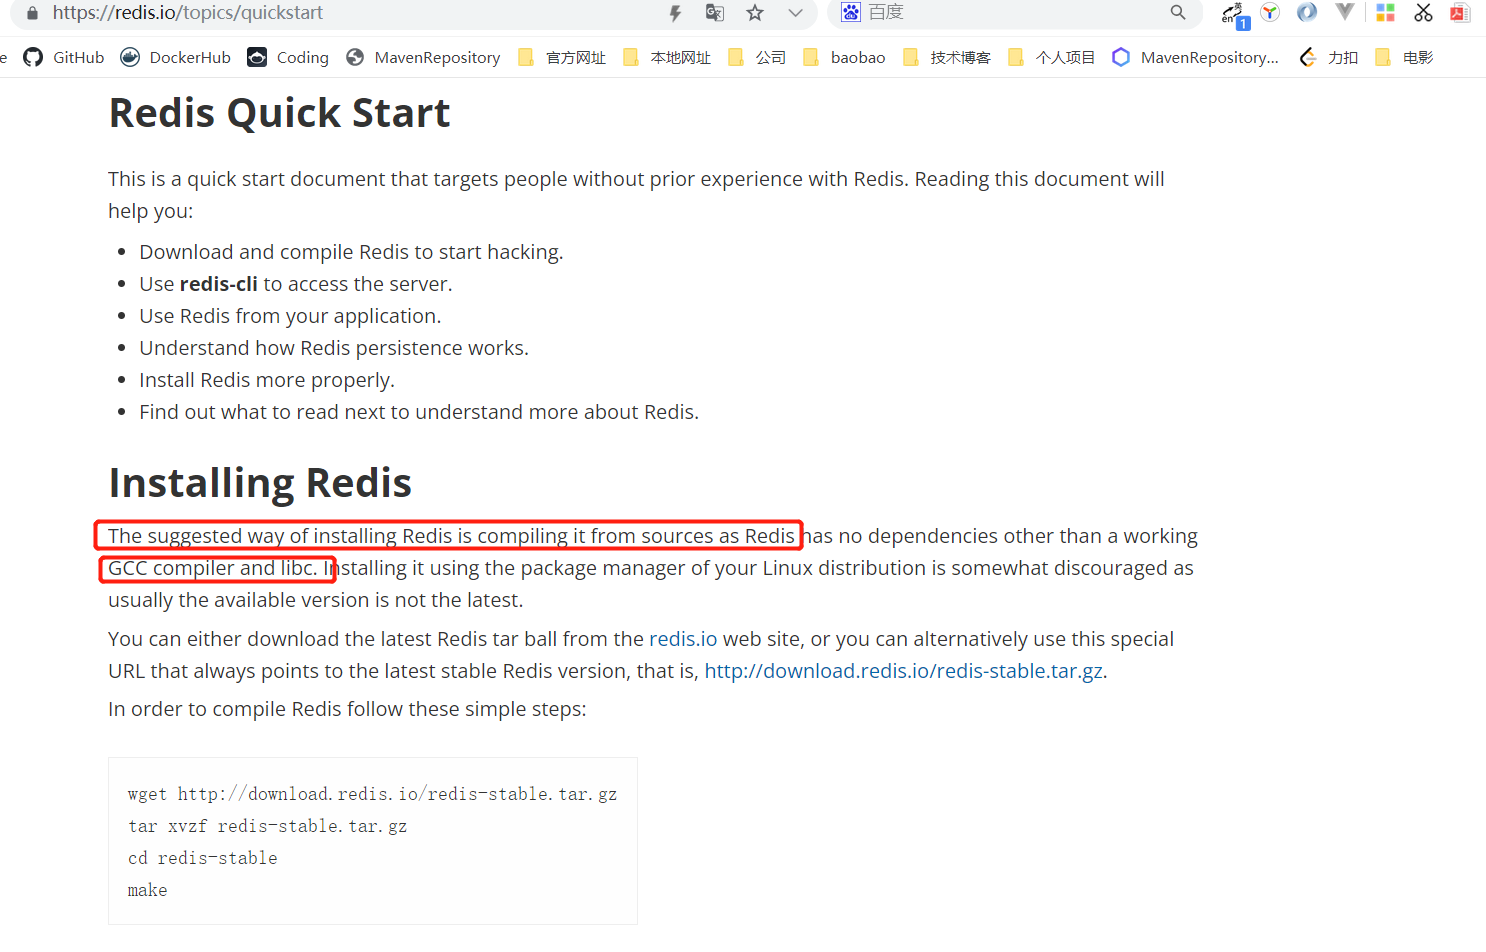This screenshot has height=952, width=1486.
Task: Bookmark this page with the star icon
Action: click(x=755, y=13)
